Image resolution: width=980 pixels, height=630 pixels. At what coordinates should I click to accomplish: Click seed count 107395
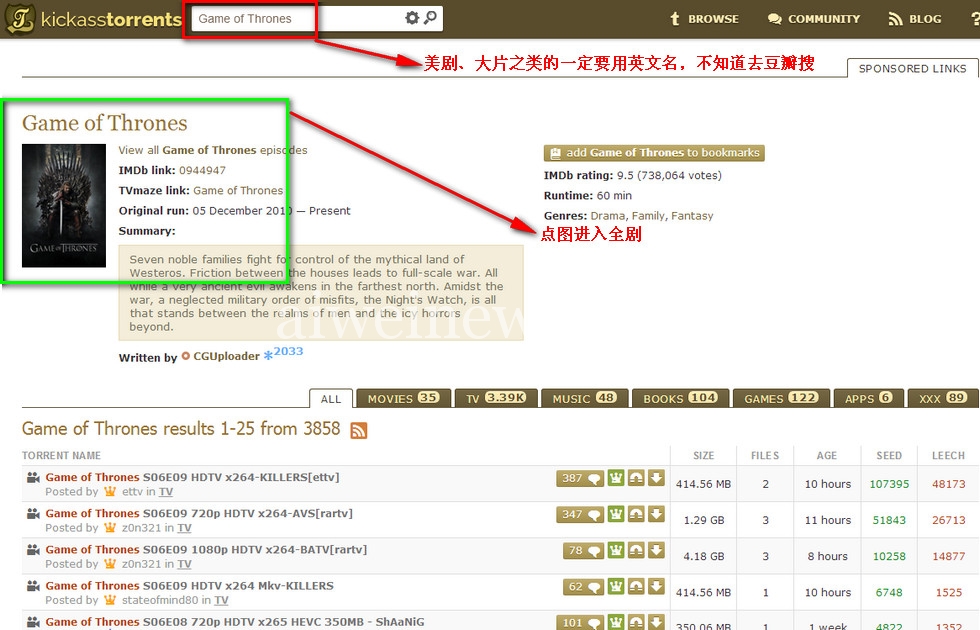(889, 484)
